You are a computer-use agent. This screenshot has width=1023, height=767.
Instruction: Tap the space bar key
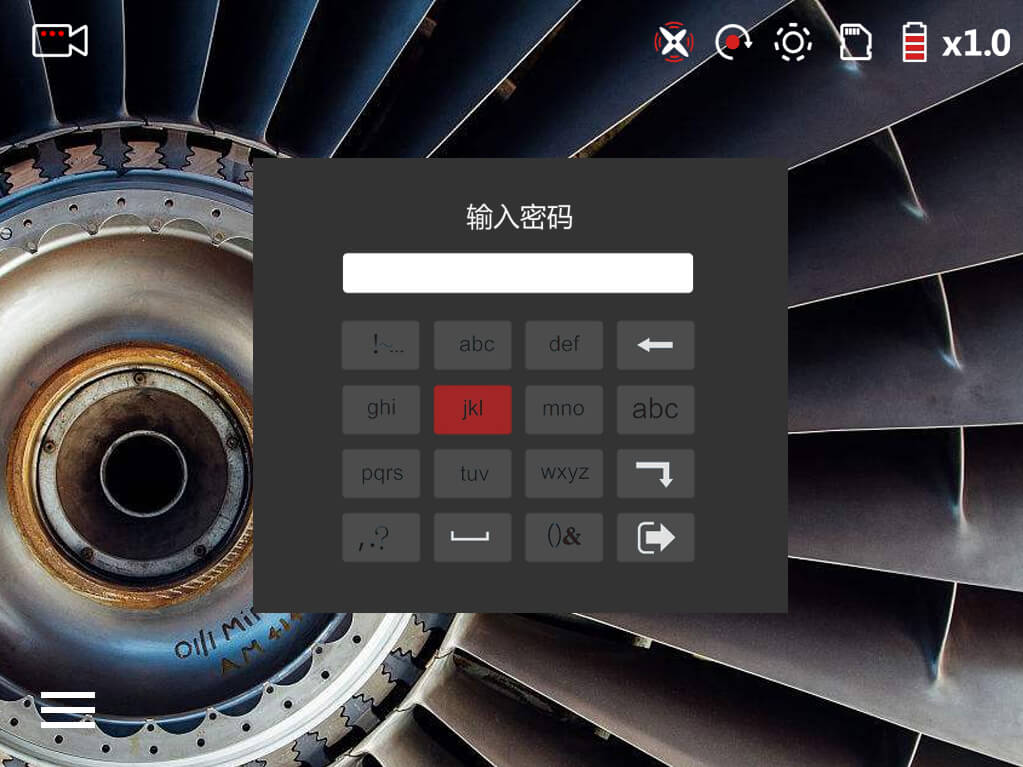pos(472,538)
